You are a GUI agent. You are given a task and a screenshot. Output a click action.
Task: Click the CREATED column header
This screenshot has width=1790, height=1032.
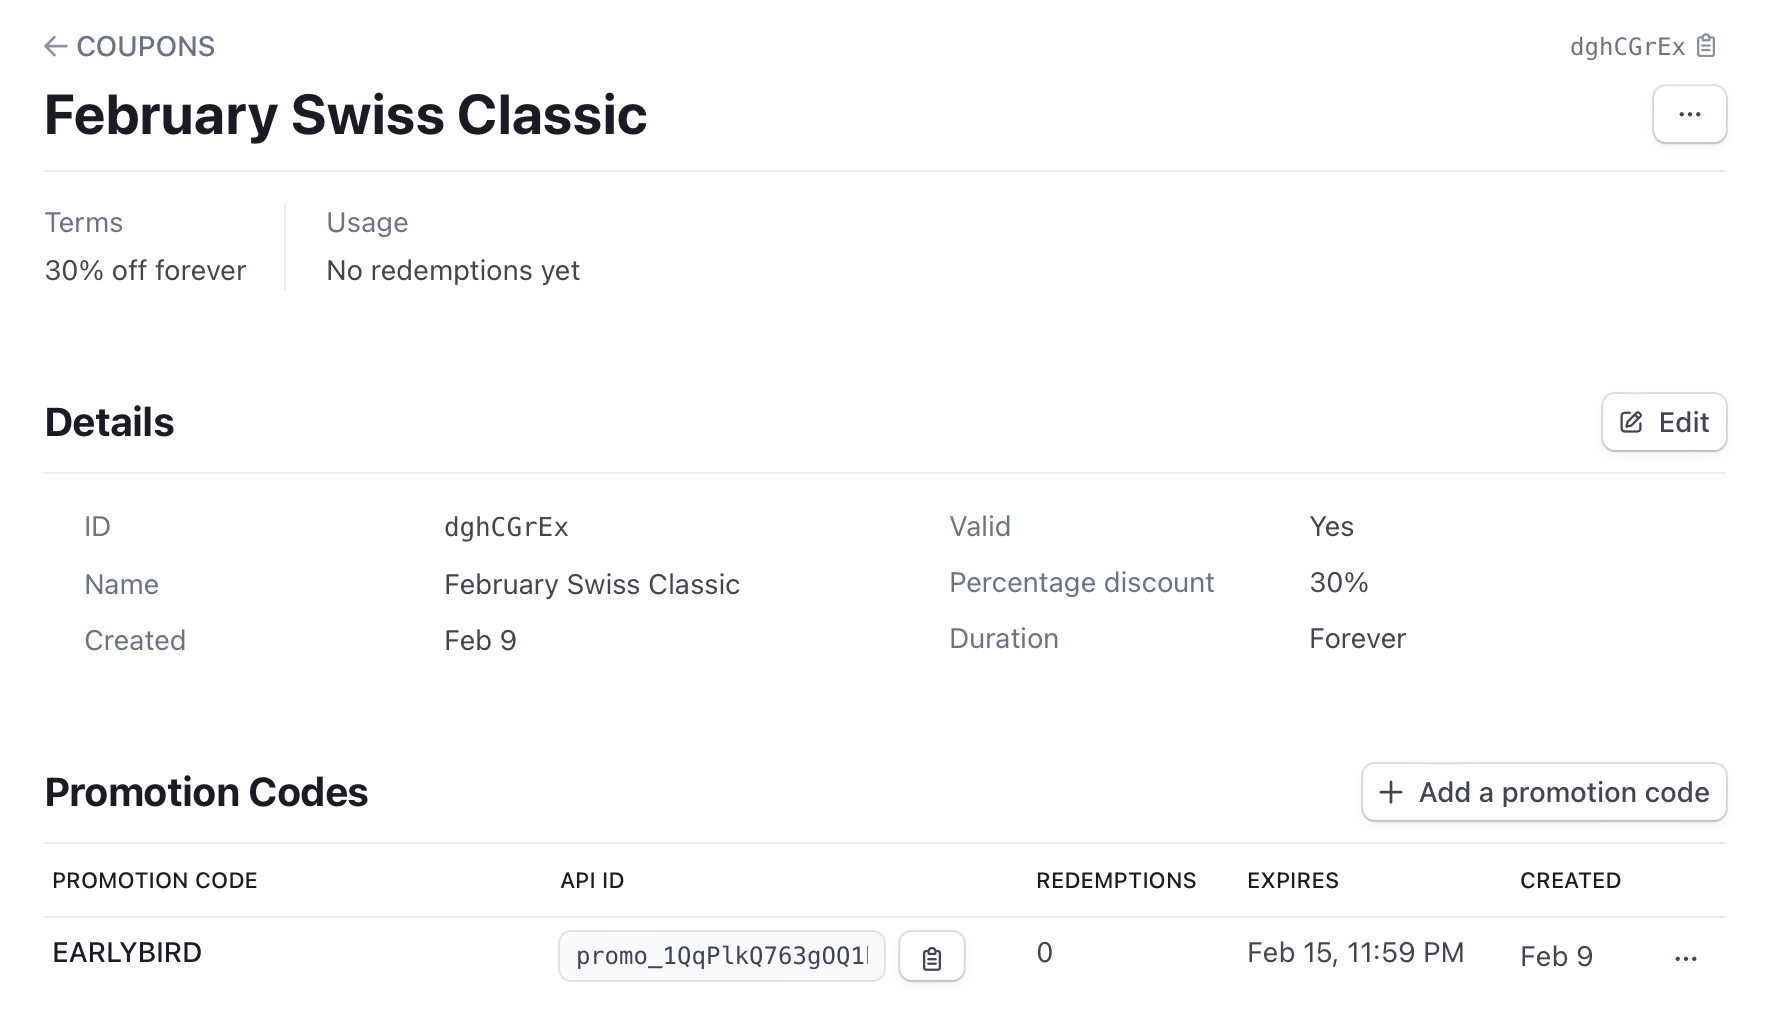(x=1570, y=880)
